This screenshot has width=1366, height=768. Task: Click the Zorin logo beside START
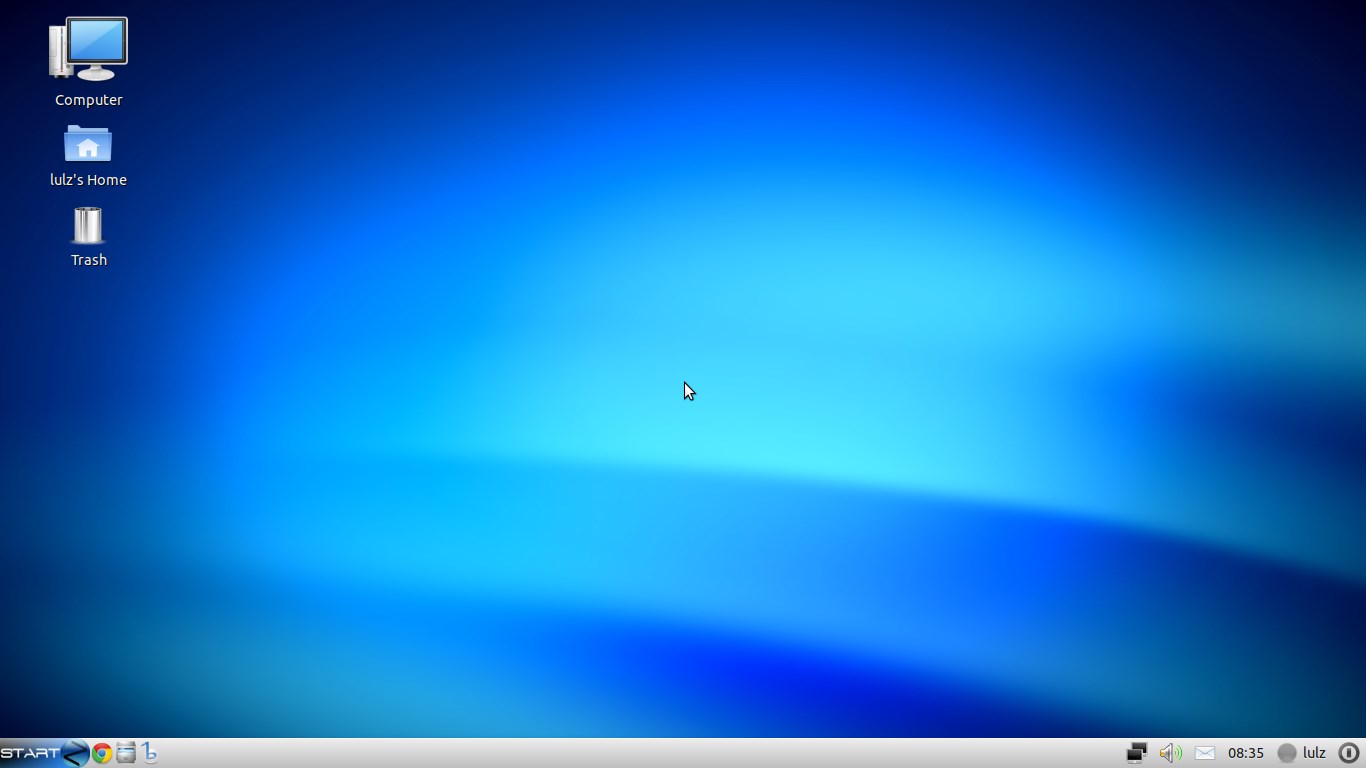pos(75,753)
